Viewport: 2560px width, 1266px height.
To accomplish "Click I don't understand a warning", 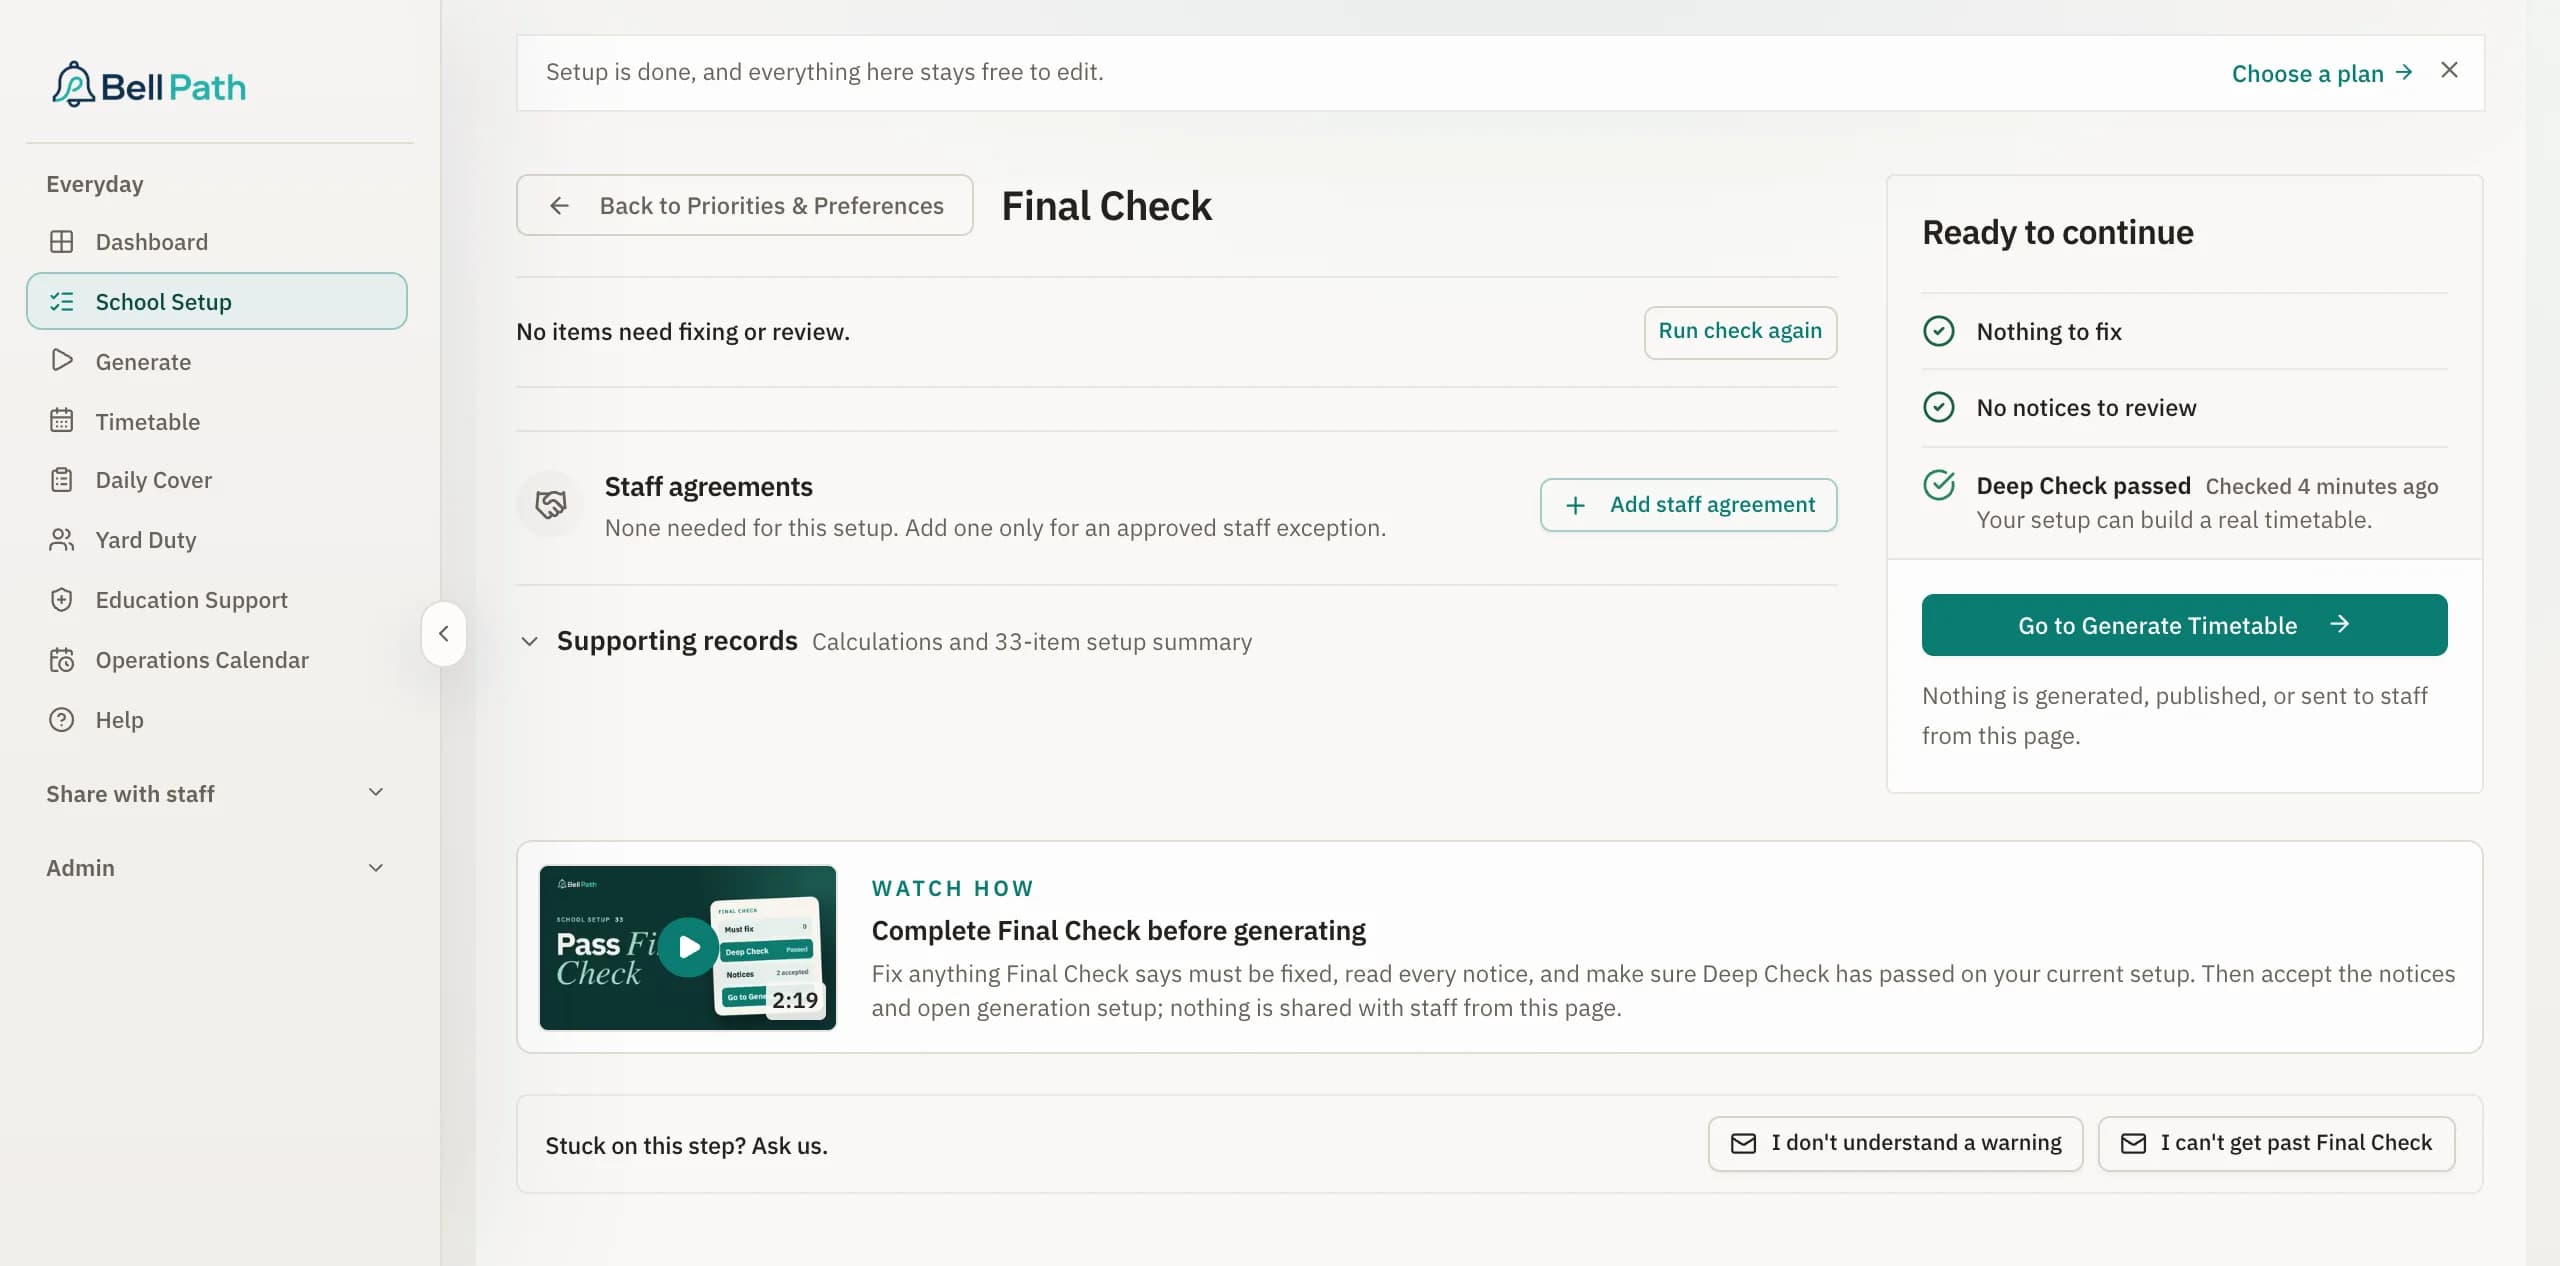I will [1895, 1143].
